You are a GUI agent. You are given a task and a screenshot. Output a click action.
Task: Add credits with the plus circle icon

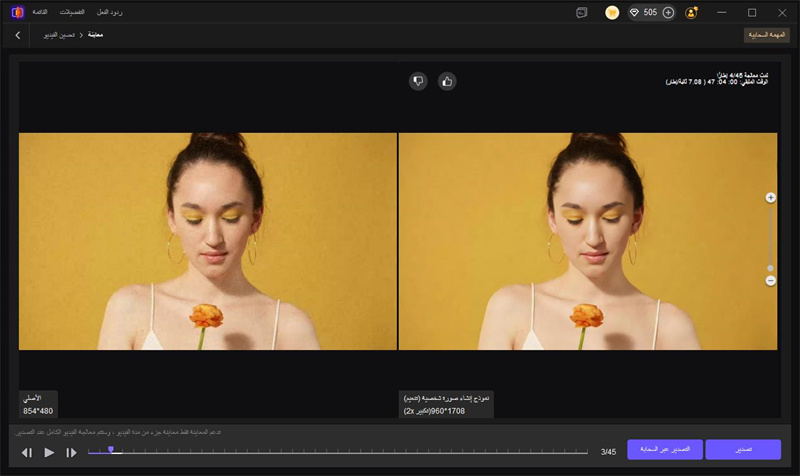pyautogui.click(x=668, y=13)
